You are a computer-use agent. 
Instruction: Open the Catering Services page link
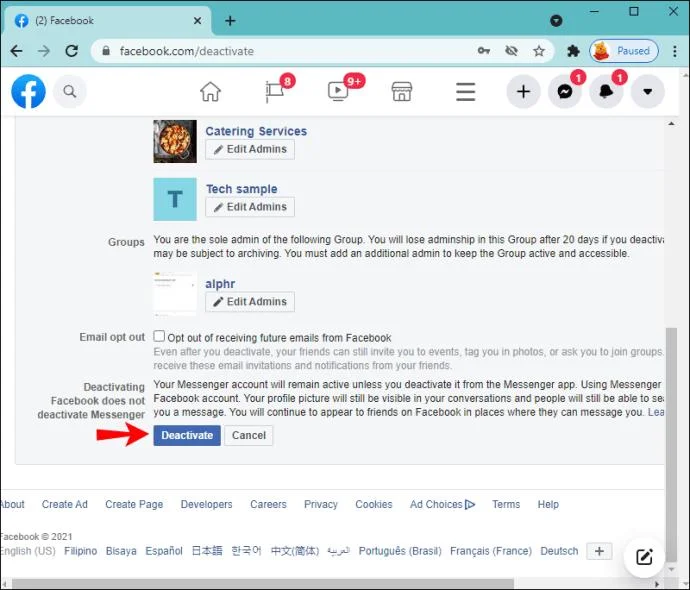click(256, 131)
